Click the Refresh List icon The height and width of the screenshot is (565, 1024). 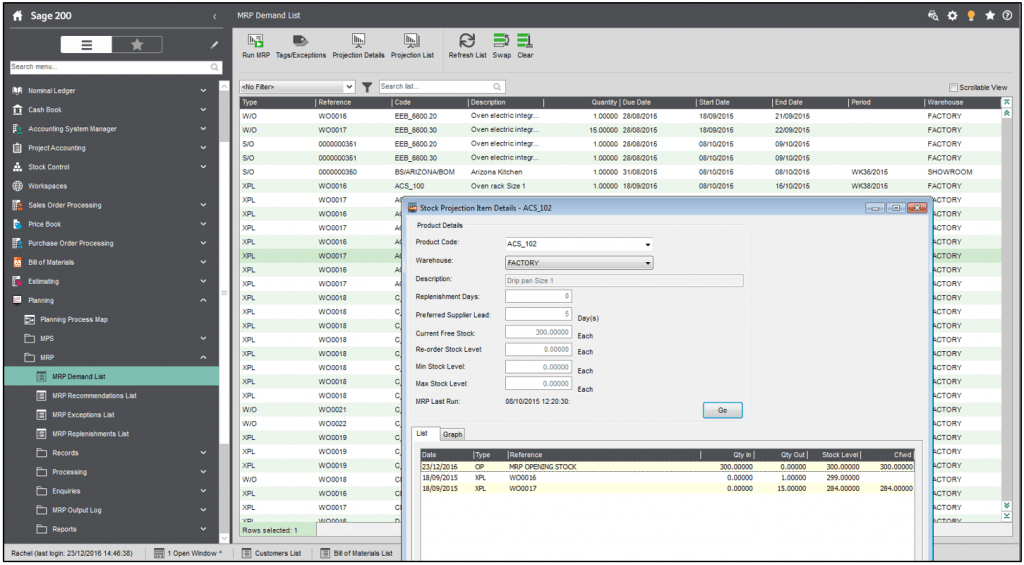click(468, 40)
